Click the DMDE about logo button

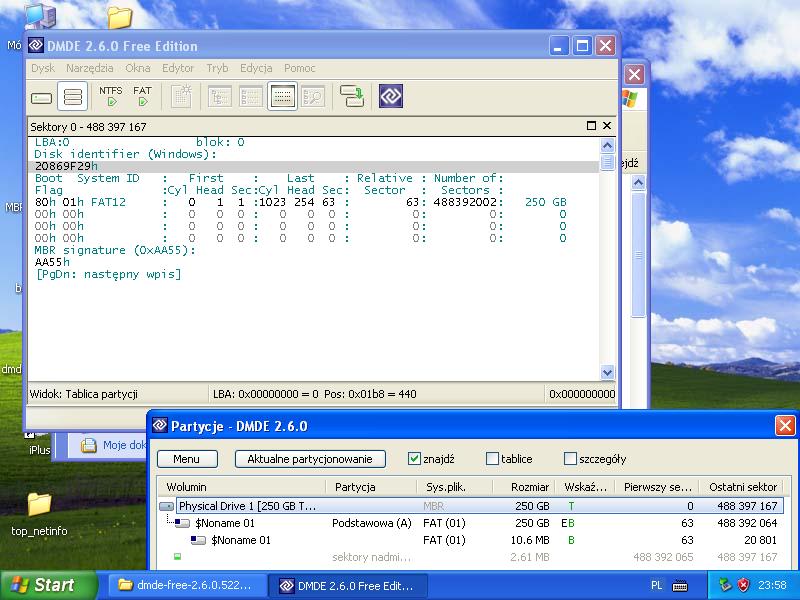(391, 96)
